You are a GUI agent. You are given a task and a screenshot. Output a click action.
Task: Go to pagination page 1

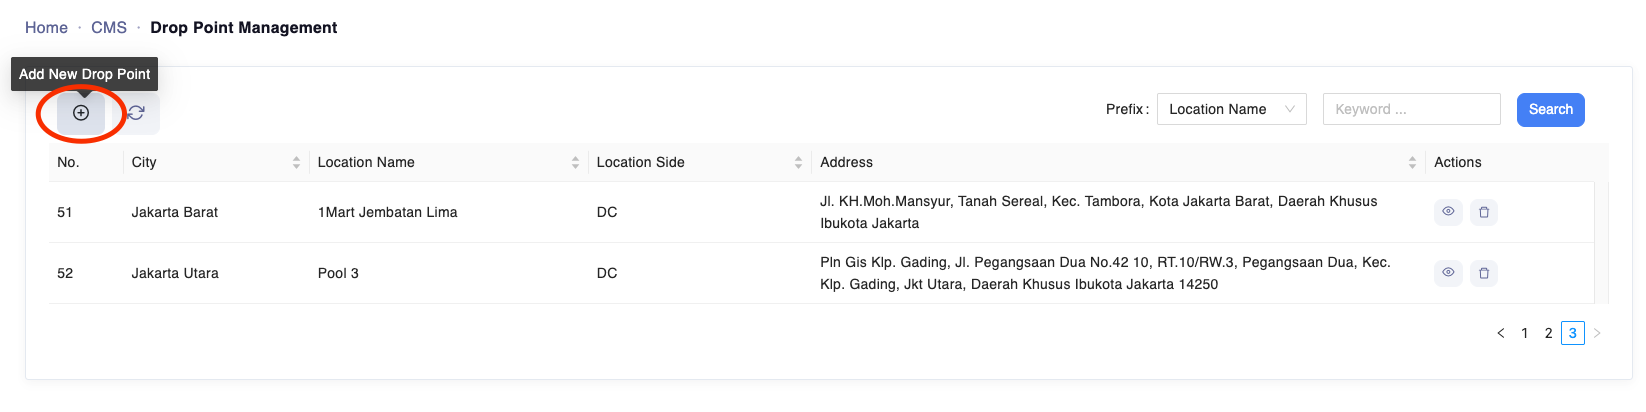coord(1524,333)
